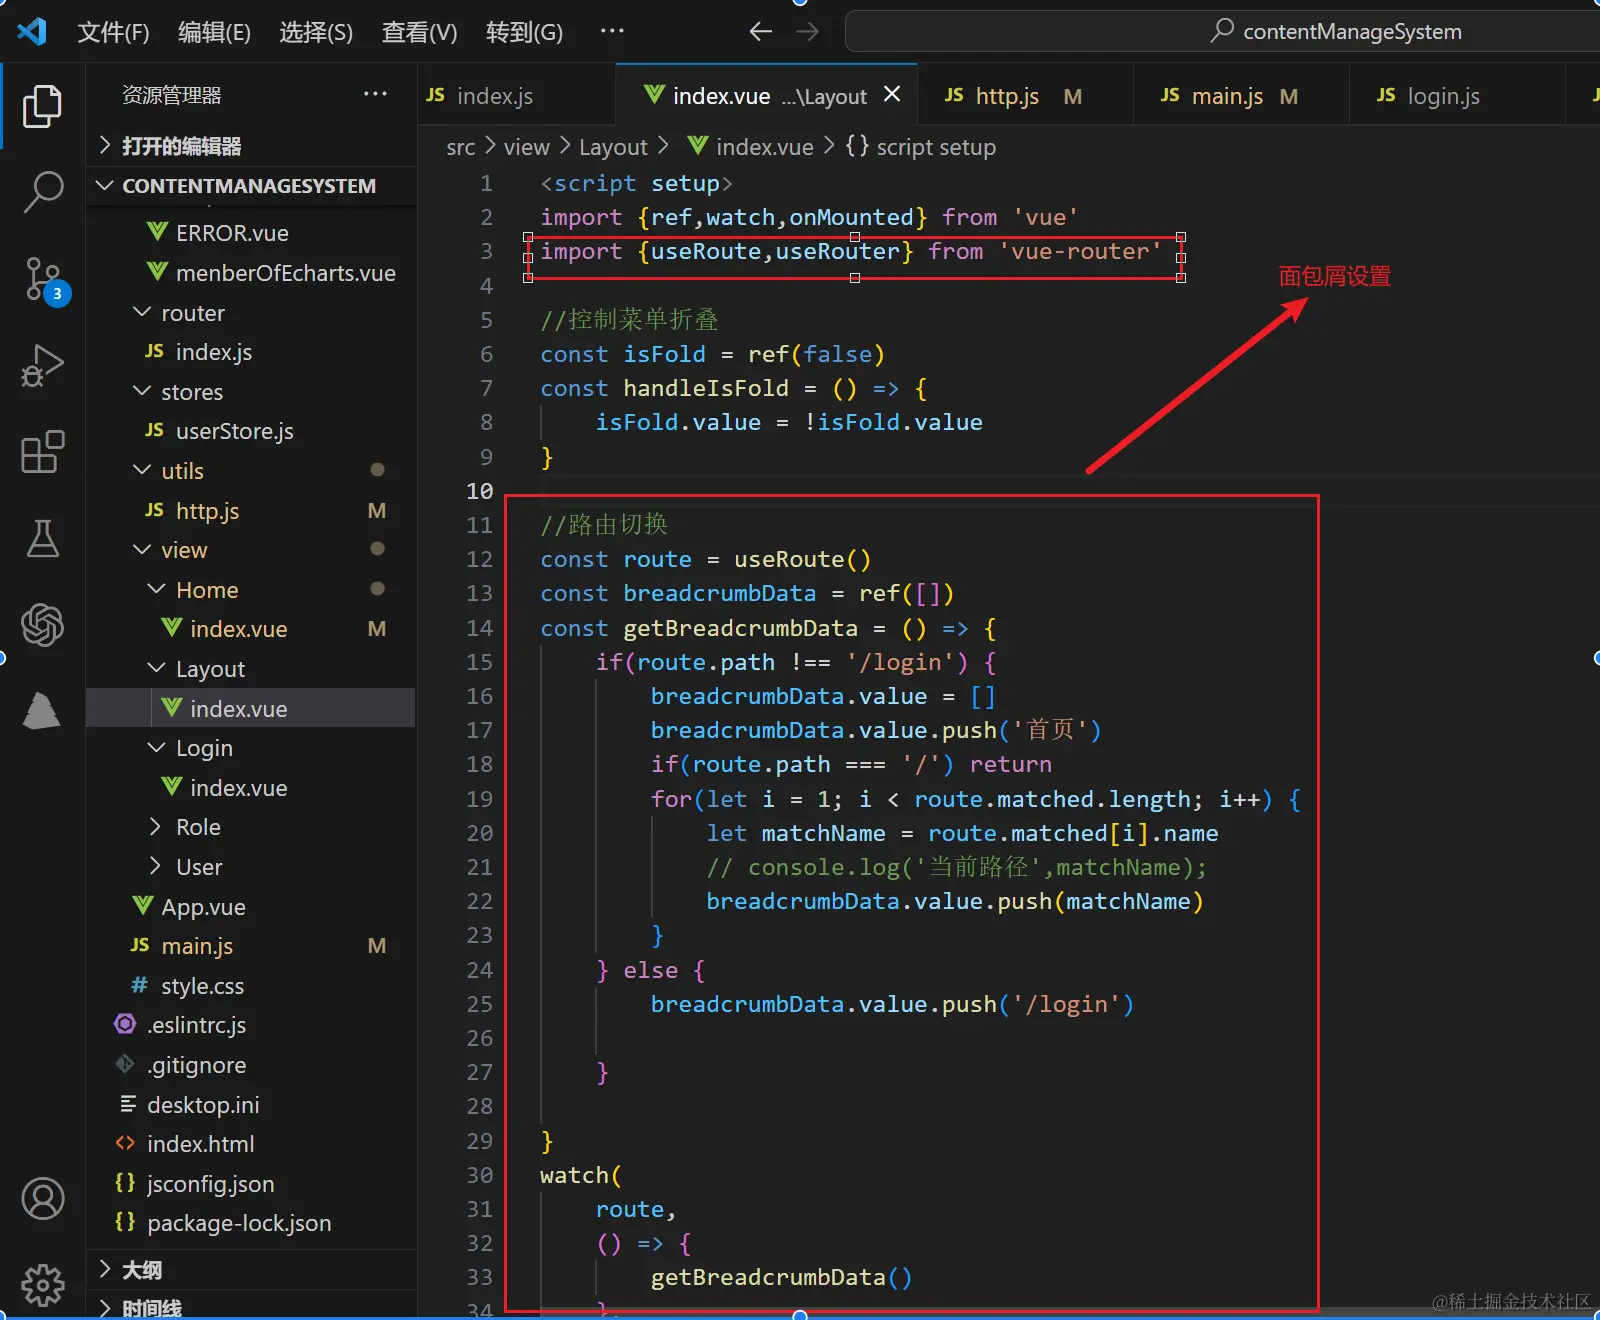Viewport: 1600px width, 1320px height.
Task: Click the go back navigation arrow
Action: pyautogui.click(x=760, y=32)
